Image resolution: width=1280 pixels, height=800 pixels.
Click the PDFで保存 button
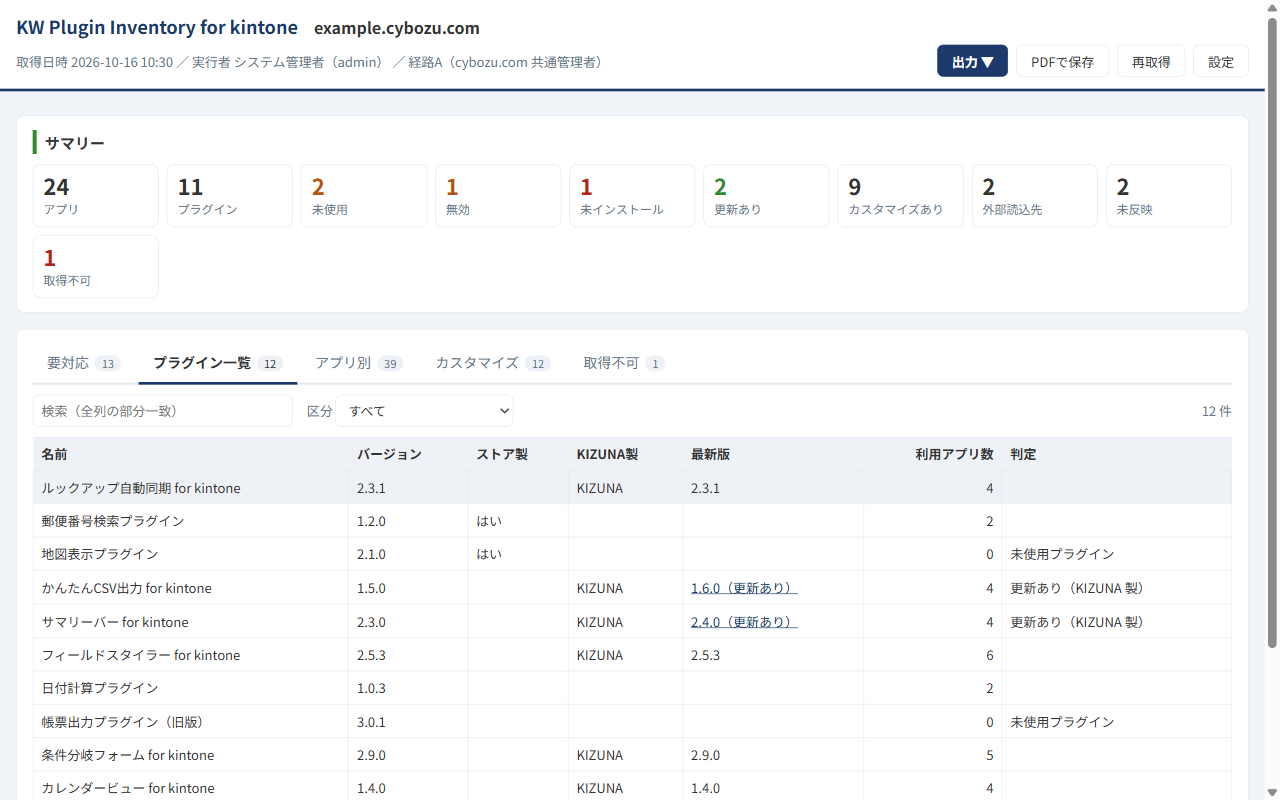click(1062, 61)
